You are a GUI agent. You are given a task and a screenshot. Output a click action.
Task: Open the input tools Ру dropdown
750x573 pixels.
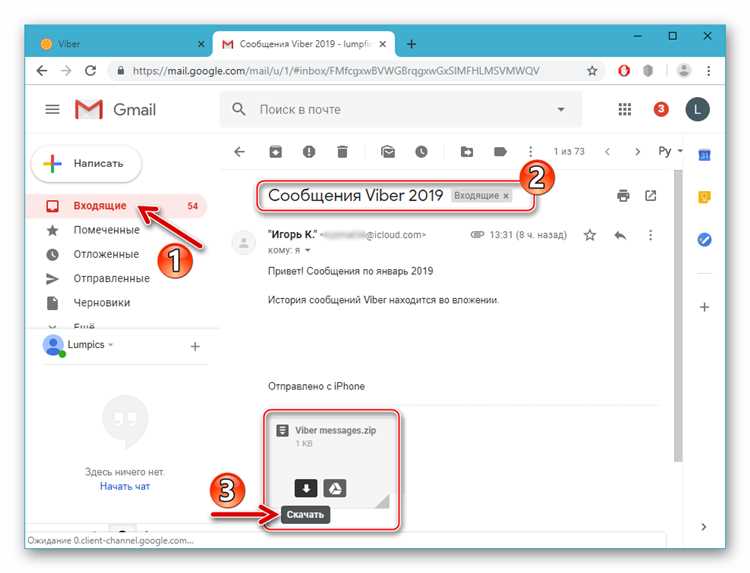pos(670,152)
